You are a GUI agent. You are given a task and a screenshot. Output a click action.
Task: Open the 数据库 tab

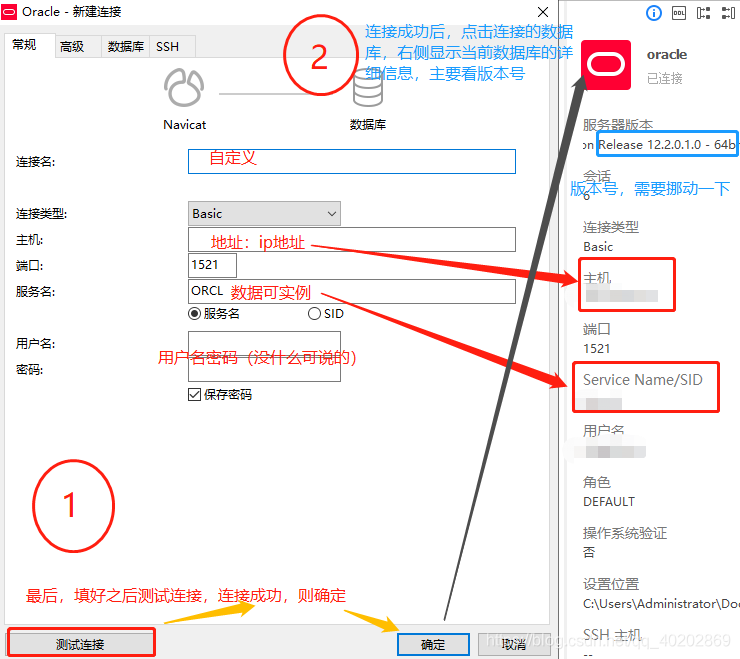click(x=126, y=47)
